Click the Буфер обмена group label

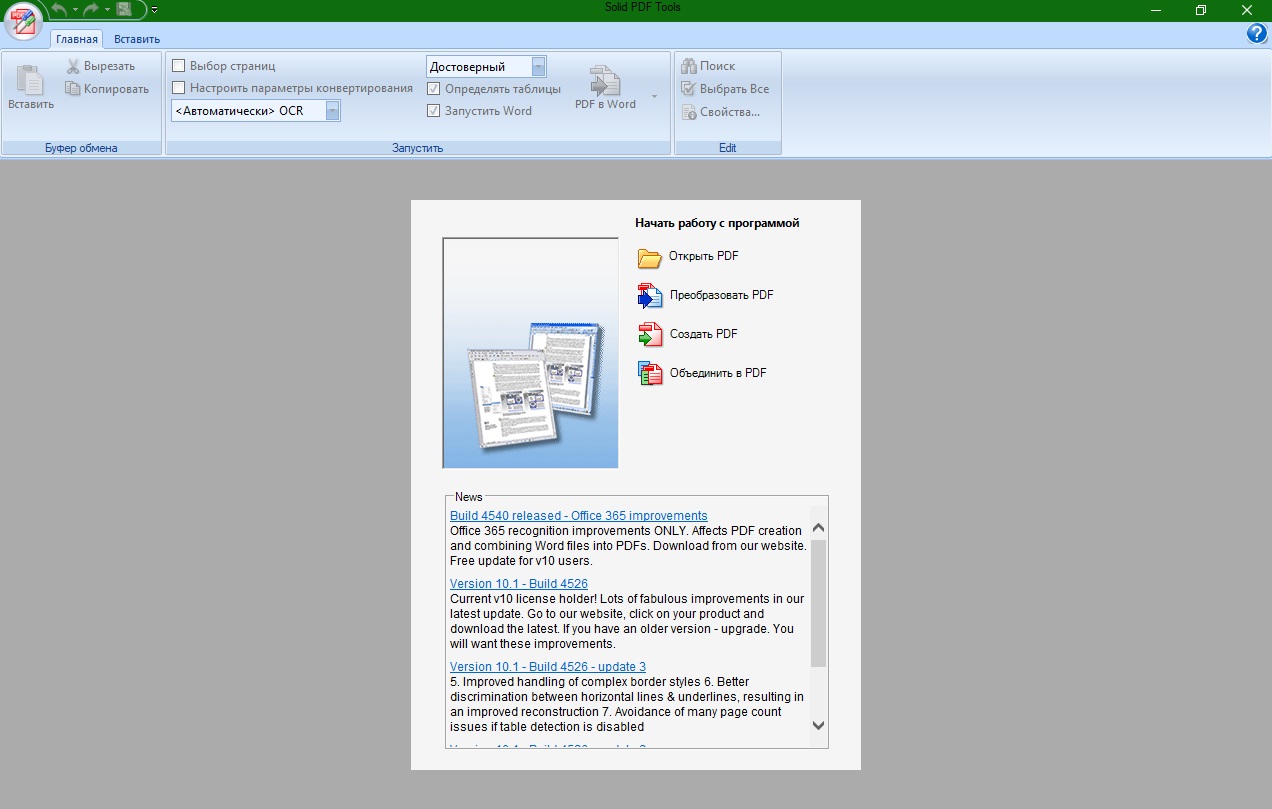click(x=81, y=148)
